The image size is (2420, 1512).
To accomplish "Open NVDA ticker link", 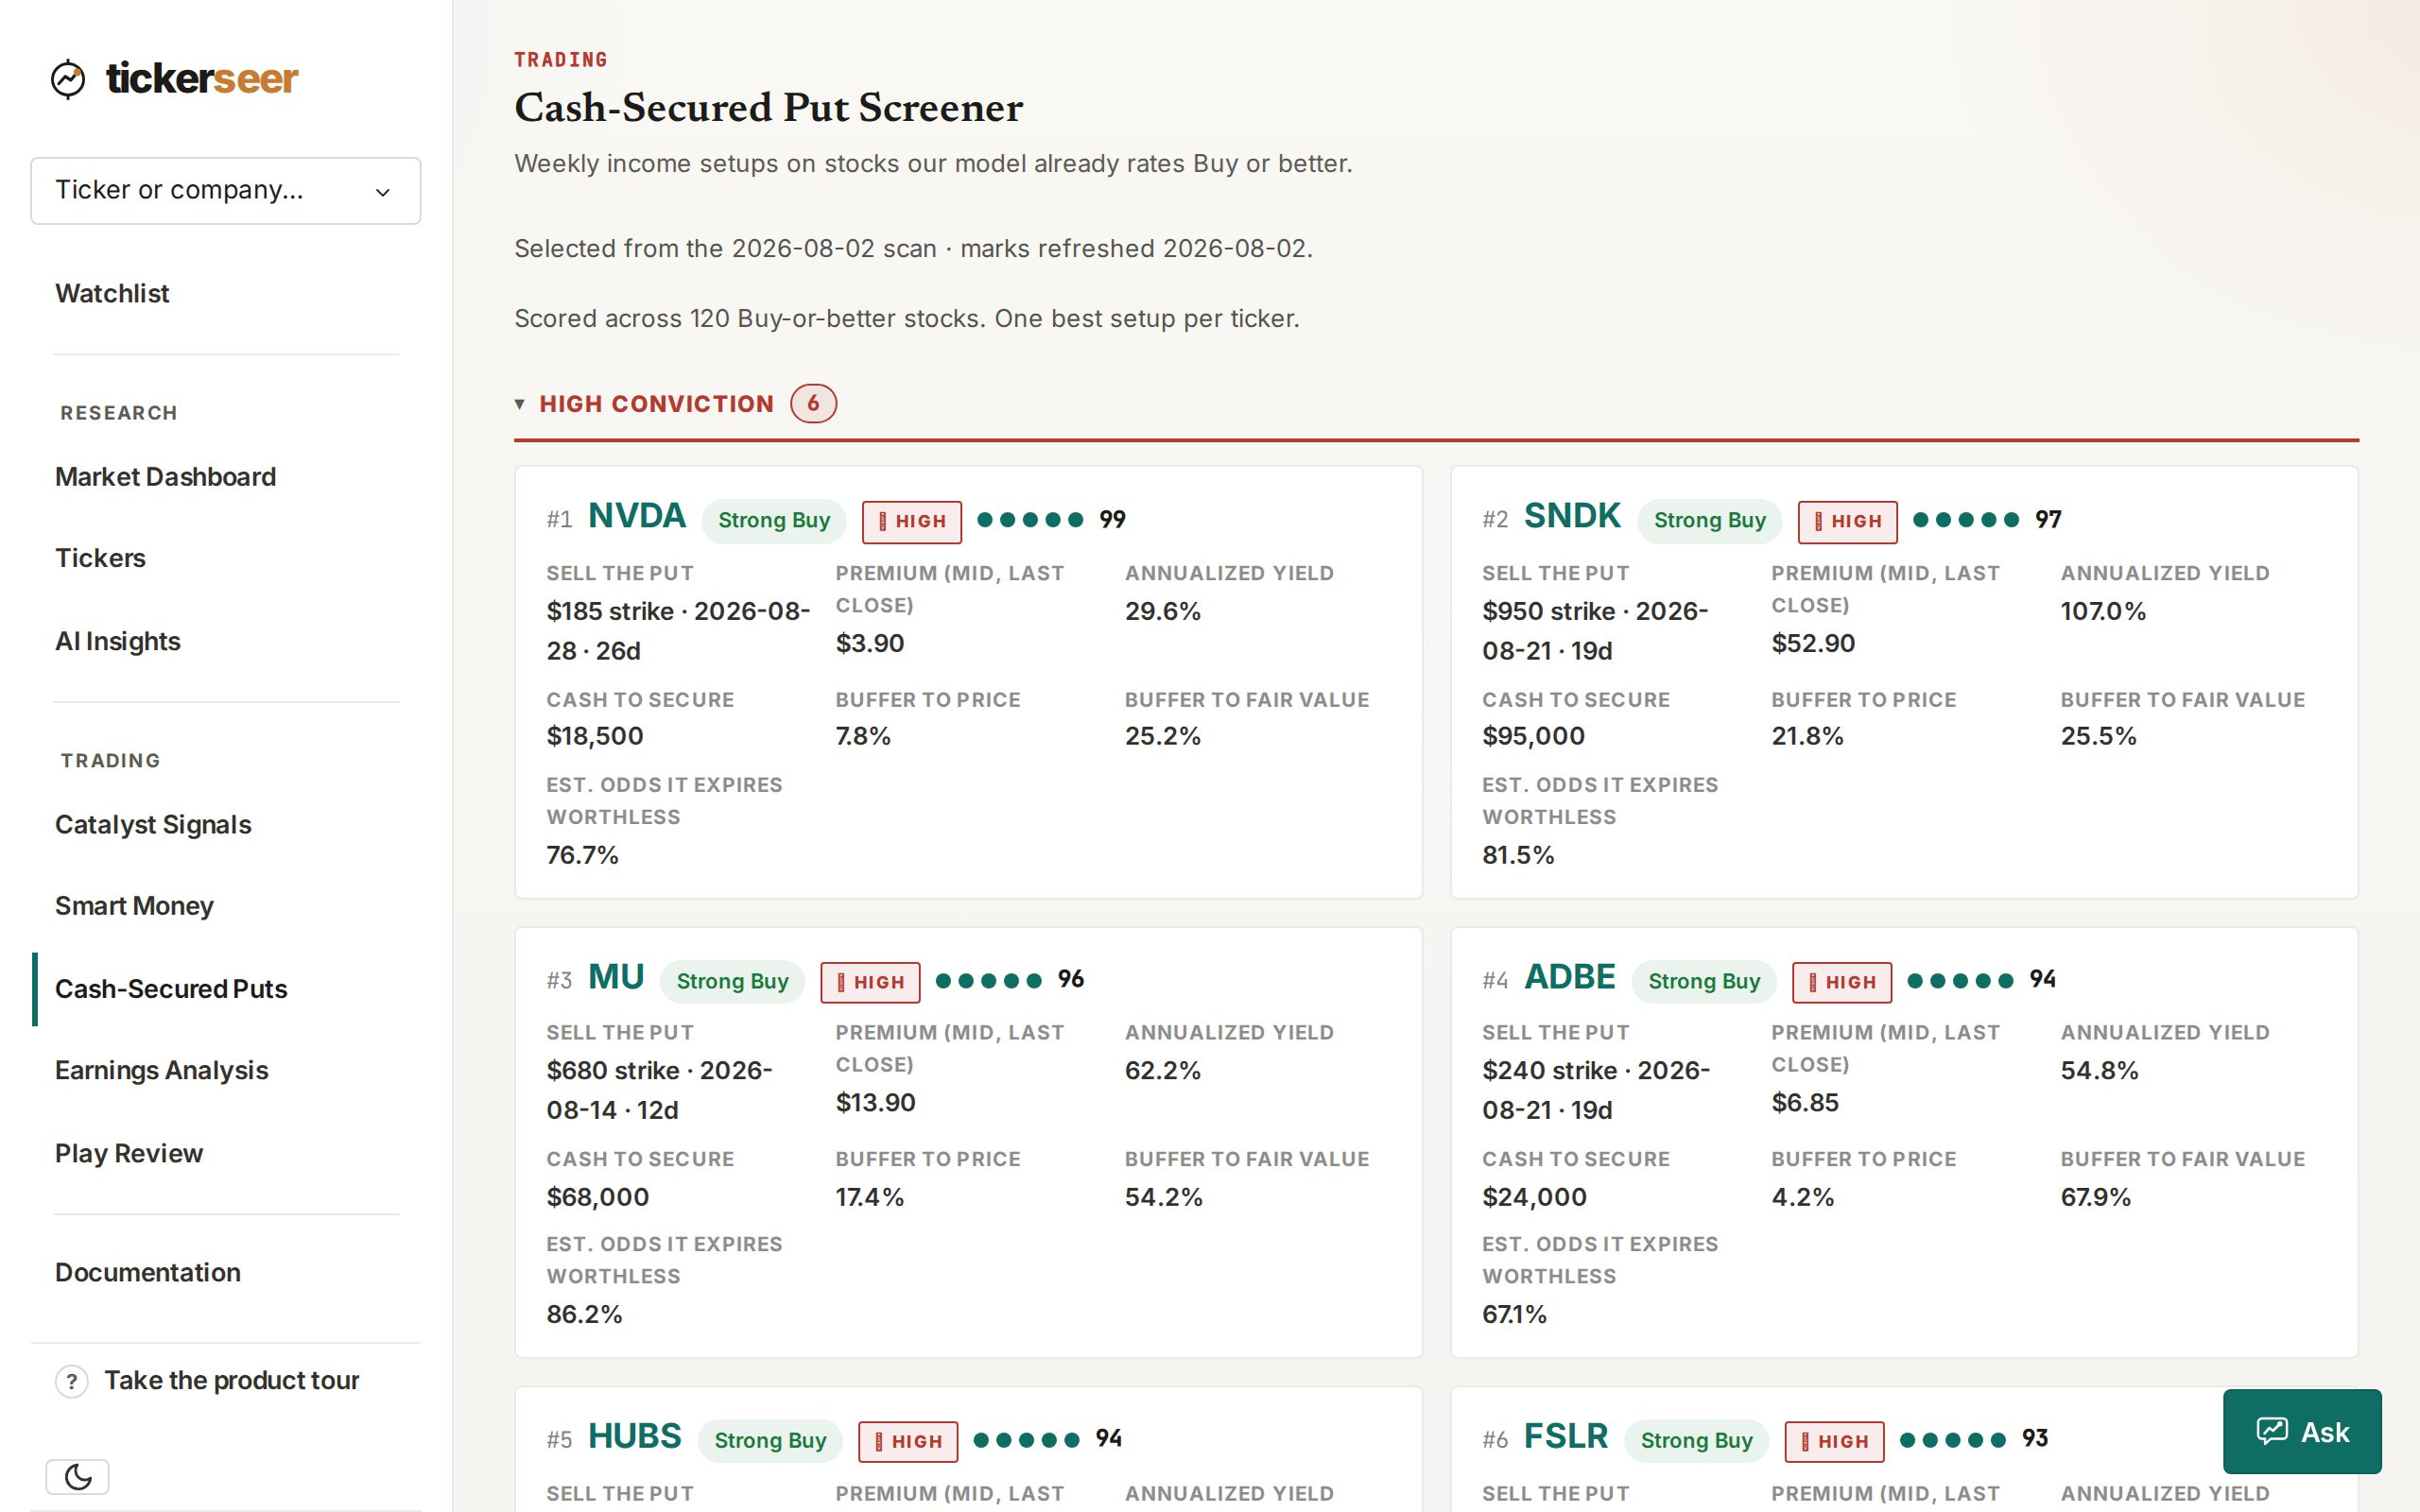I will 636,516.
